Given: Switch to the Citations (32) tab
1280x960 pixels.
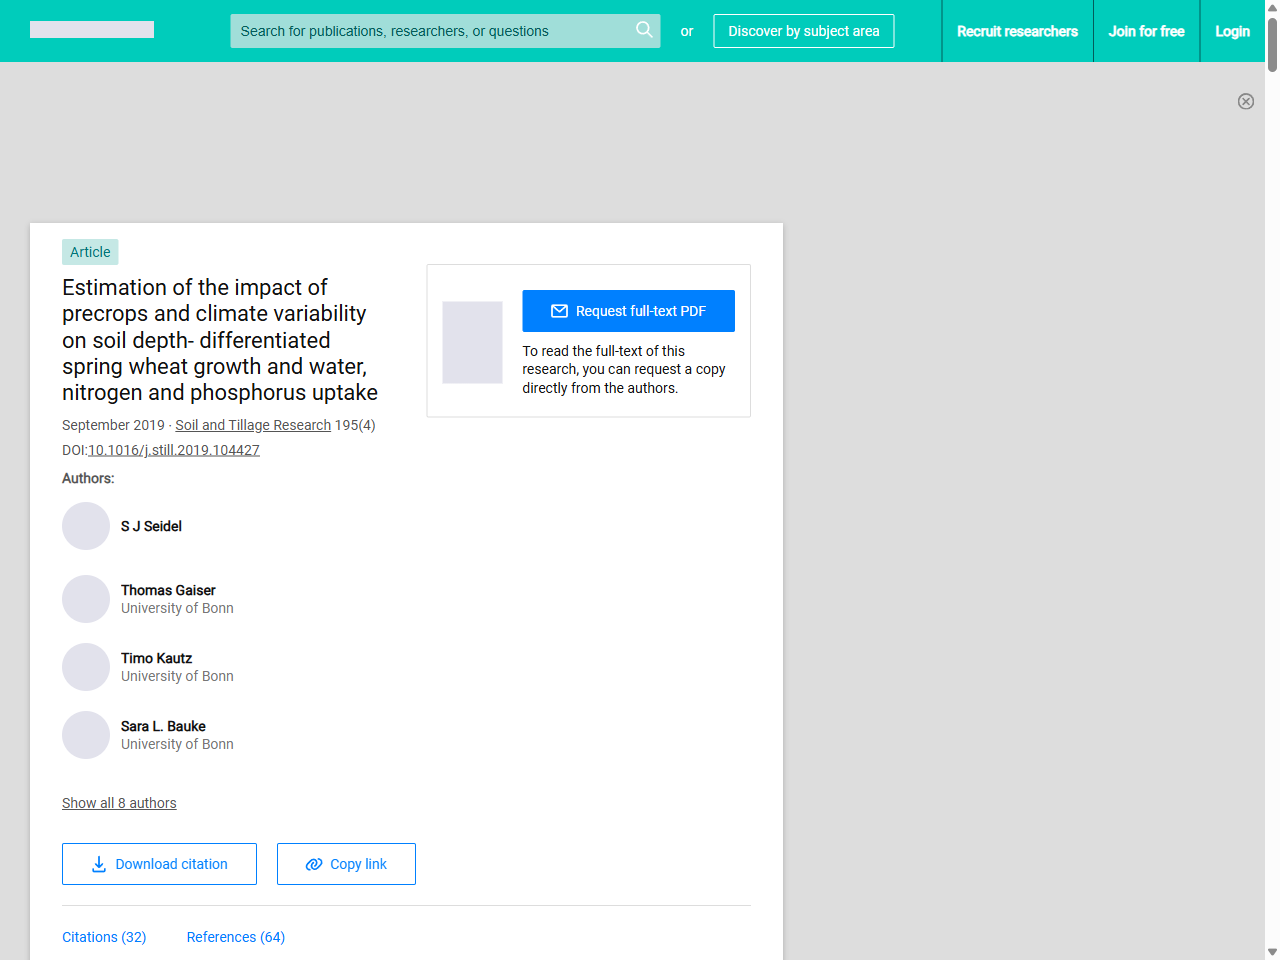Looking at the screenshot, I should click(x=104, y=937).
